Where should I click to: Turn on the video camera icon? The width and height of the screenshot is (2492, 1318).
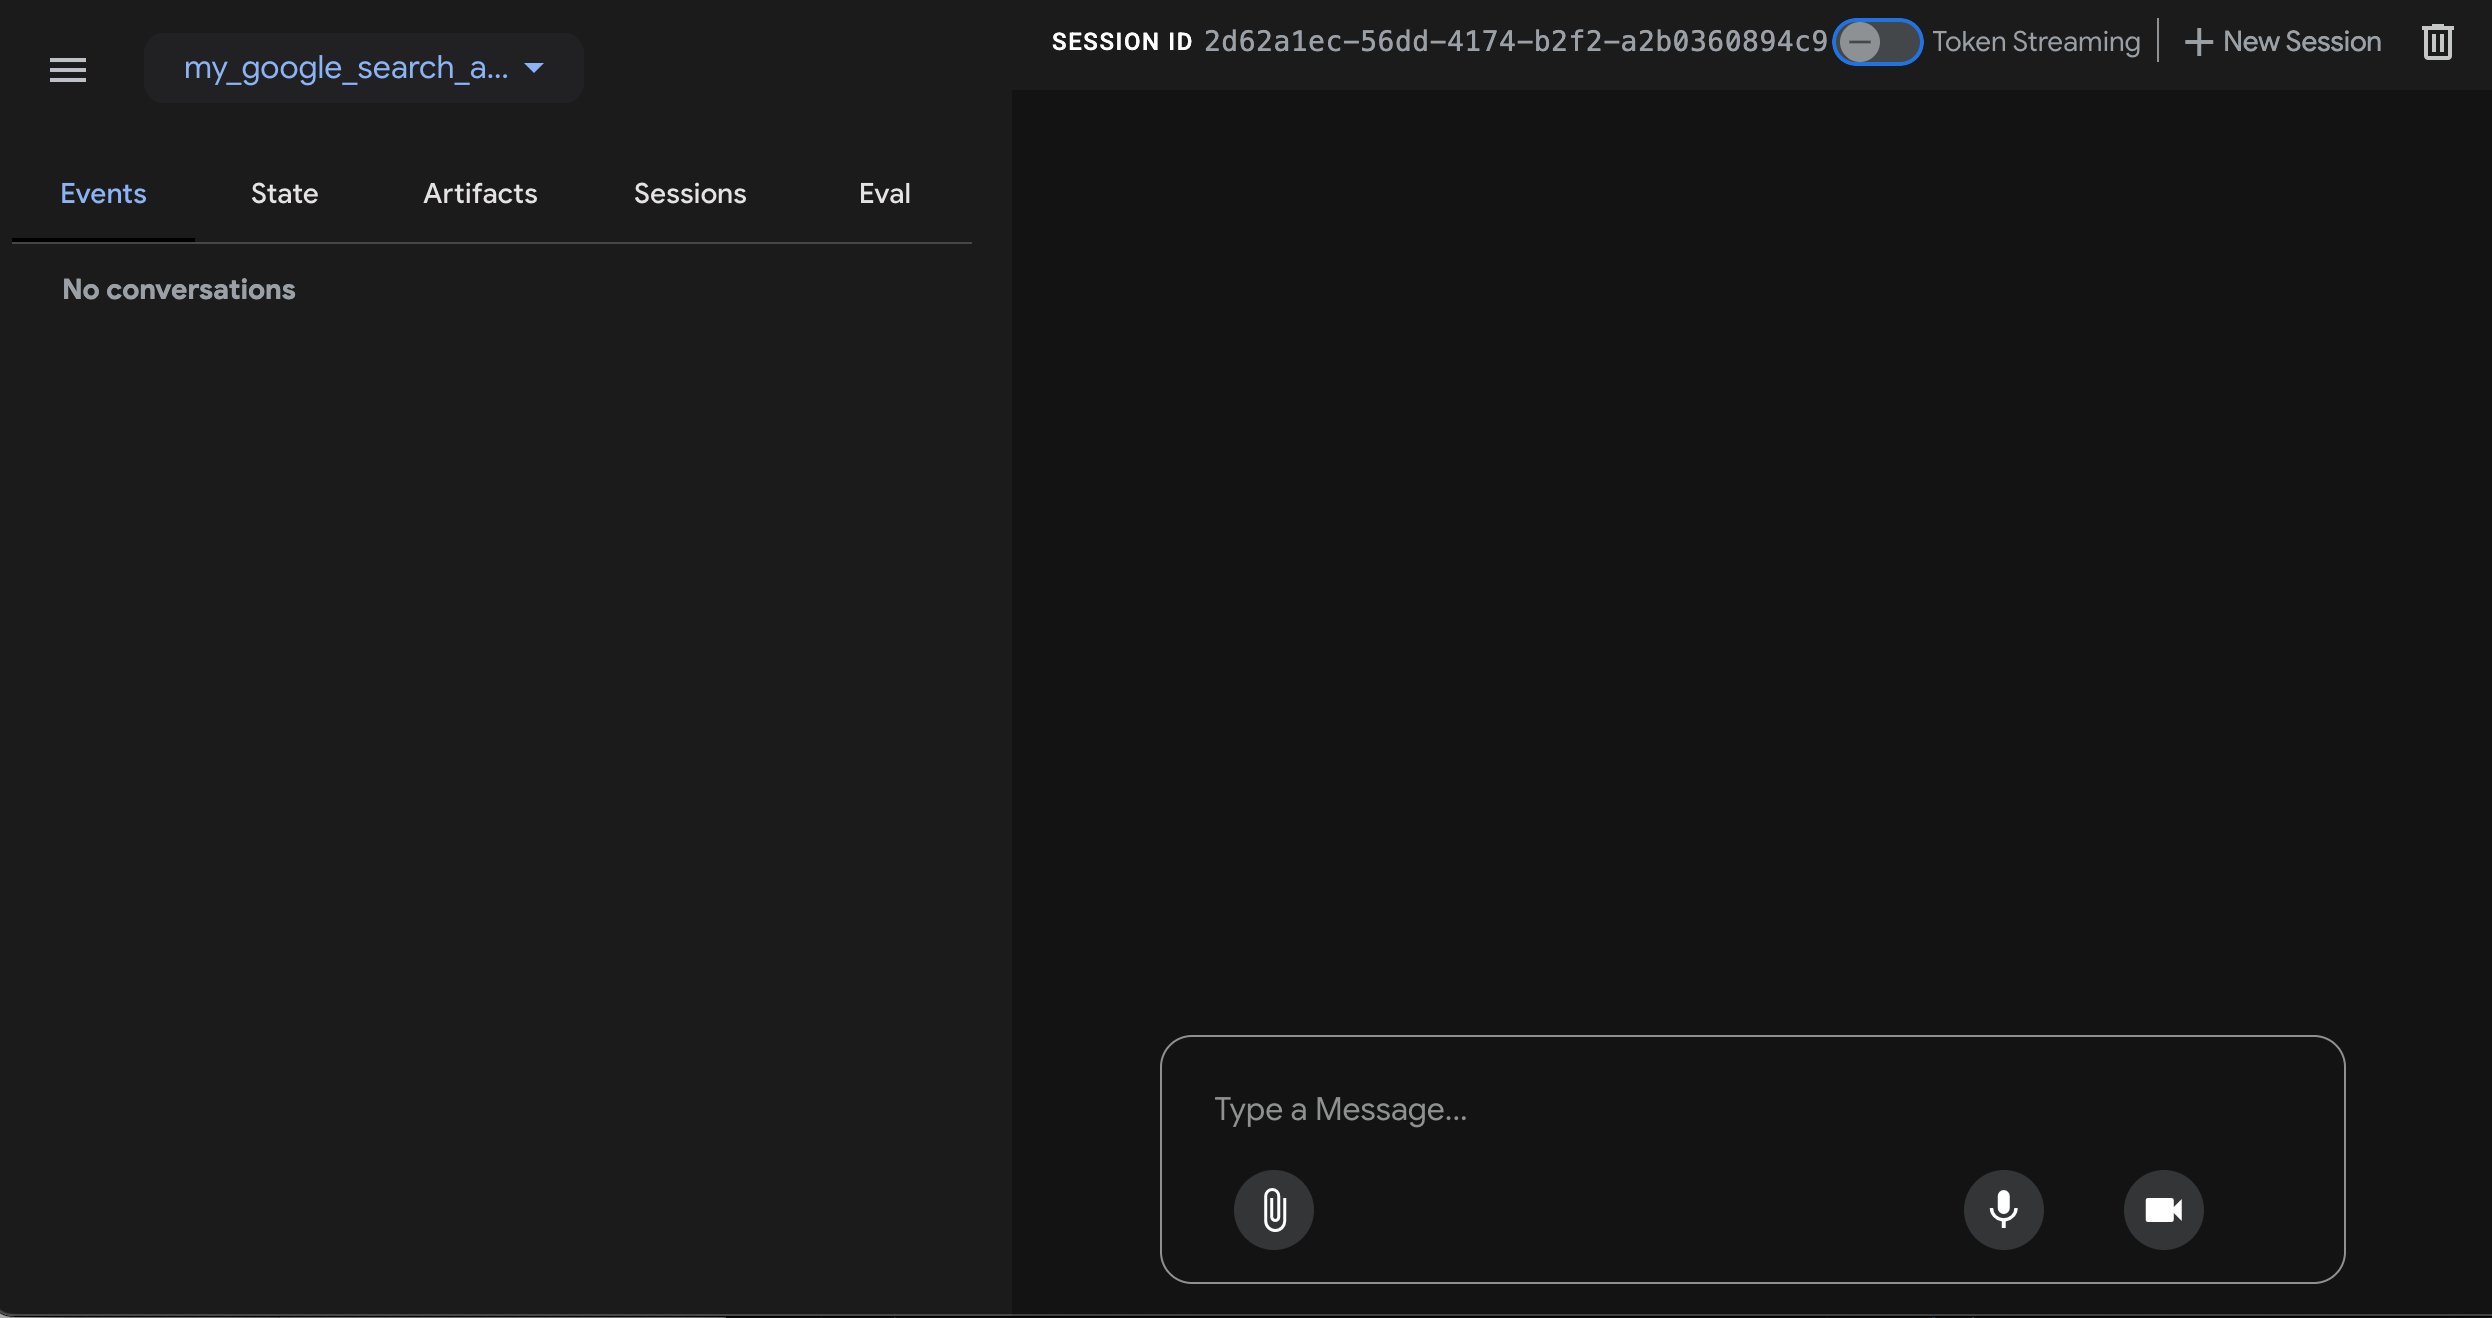(2164, 1210)
